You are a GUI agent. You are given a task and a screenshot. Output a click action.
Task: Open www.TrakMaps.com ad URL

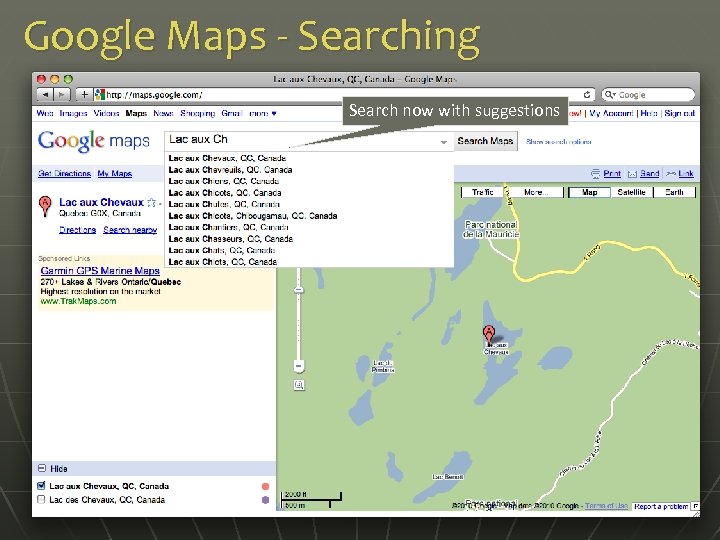tap(78, 301)
